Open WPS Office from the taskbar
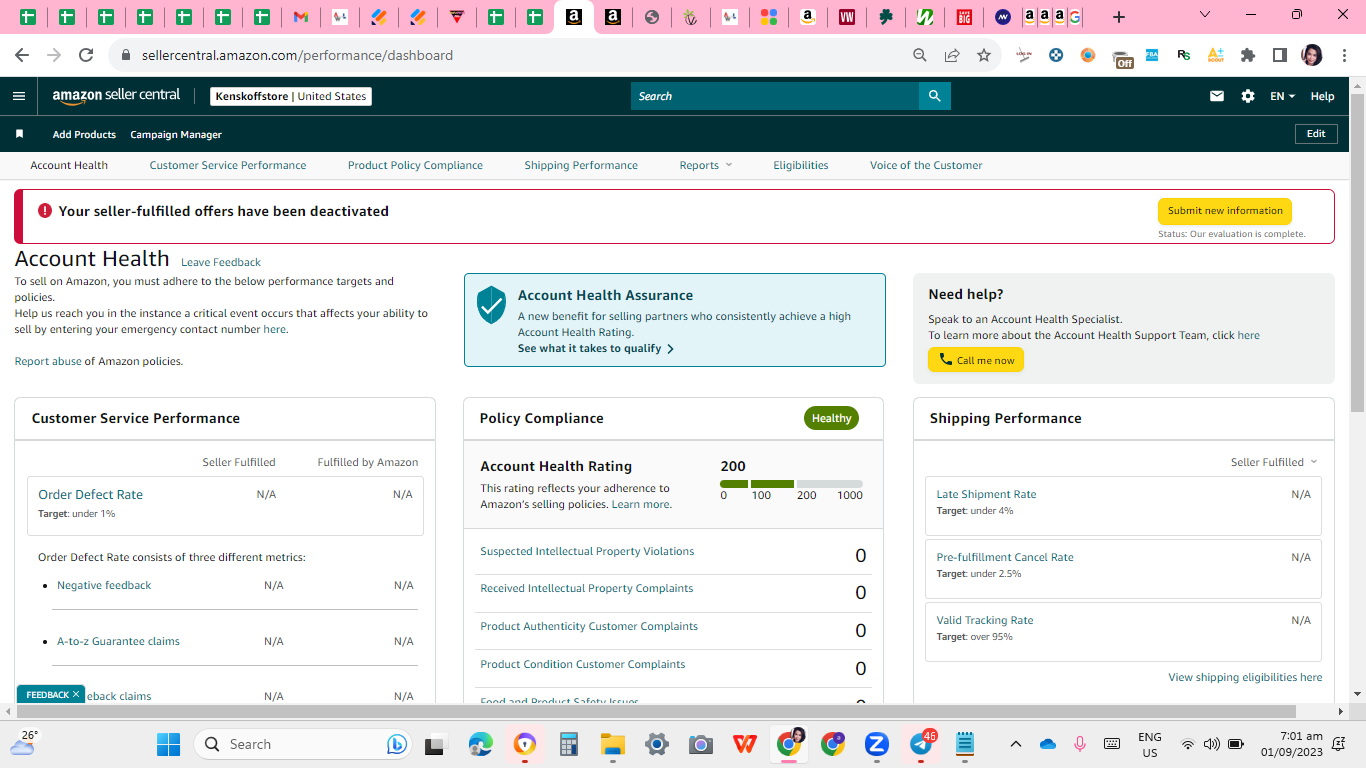Image resolution: width=1366 pixels, height=768 pixels. tap(744, 744)
